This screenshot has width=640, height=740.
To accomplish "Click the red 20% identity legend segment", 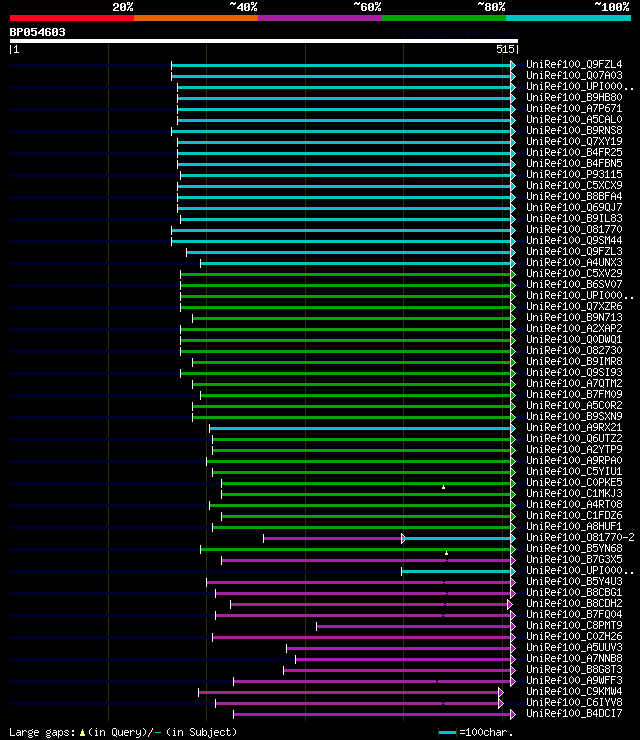I will [72, 18].
